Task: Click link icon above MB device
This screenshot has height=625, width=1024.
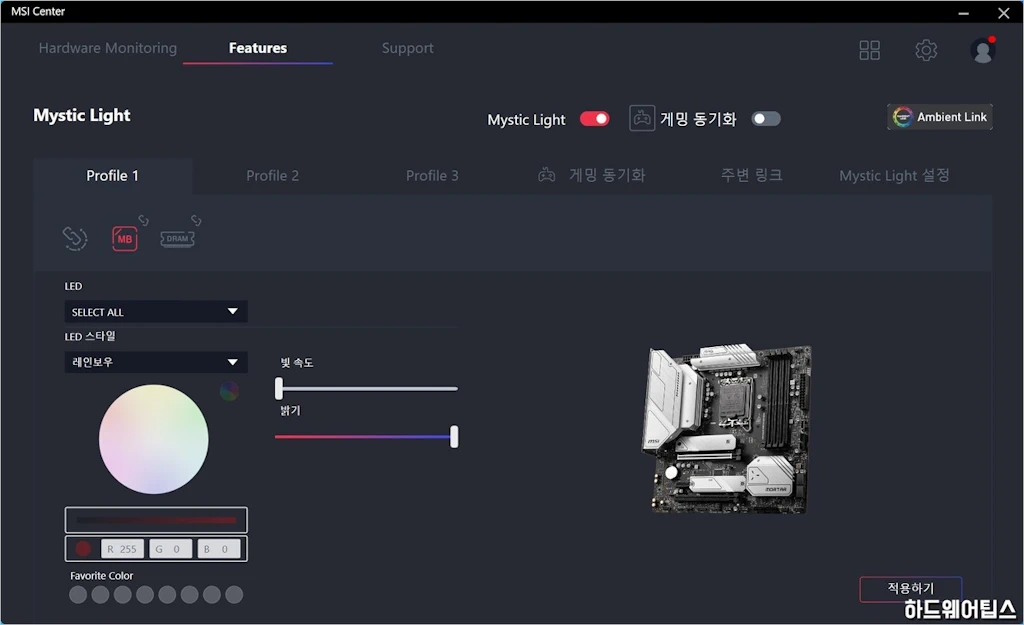Action: point(143,221)
